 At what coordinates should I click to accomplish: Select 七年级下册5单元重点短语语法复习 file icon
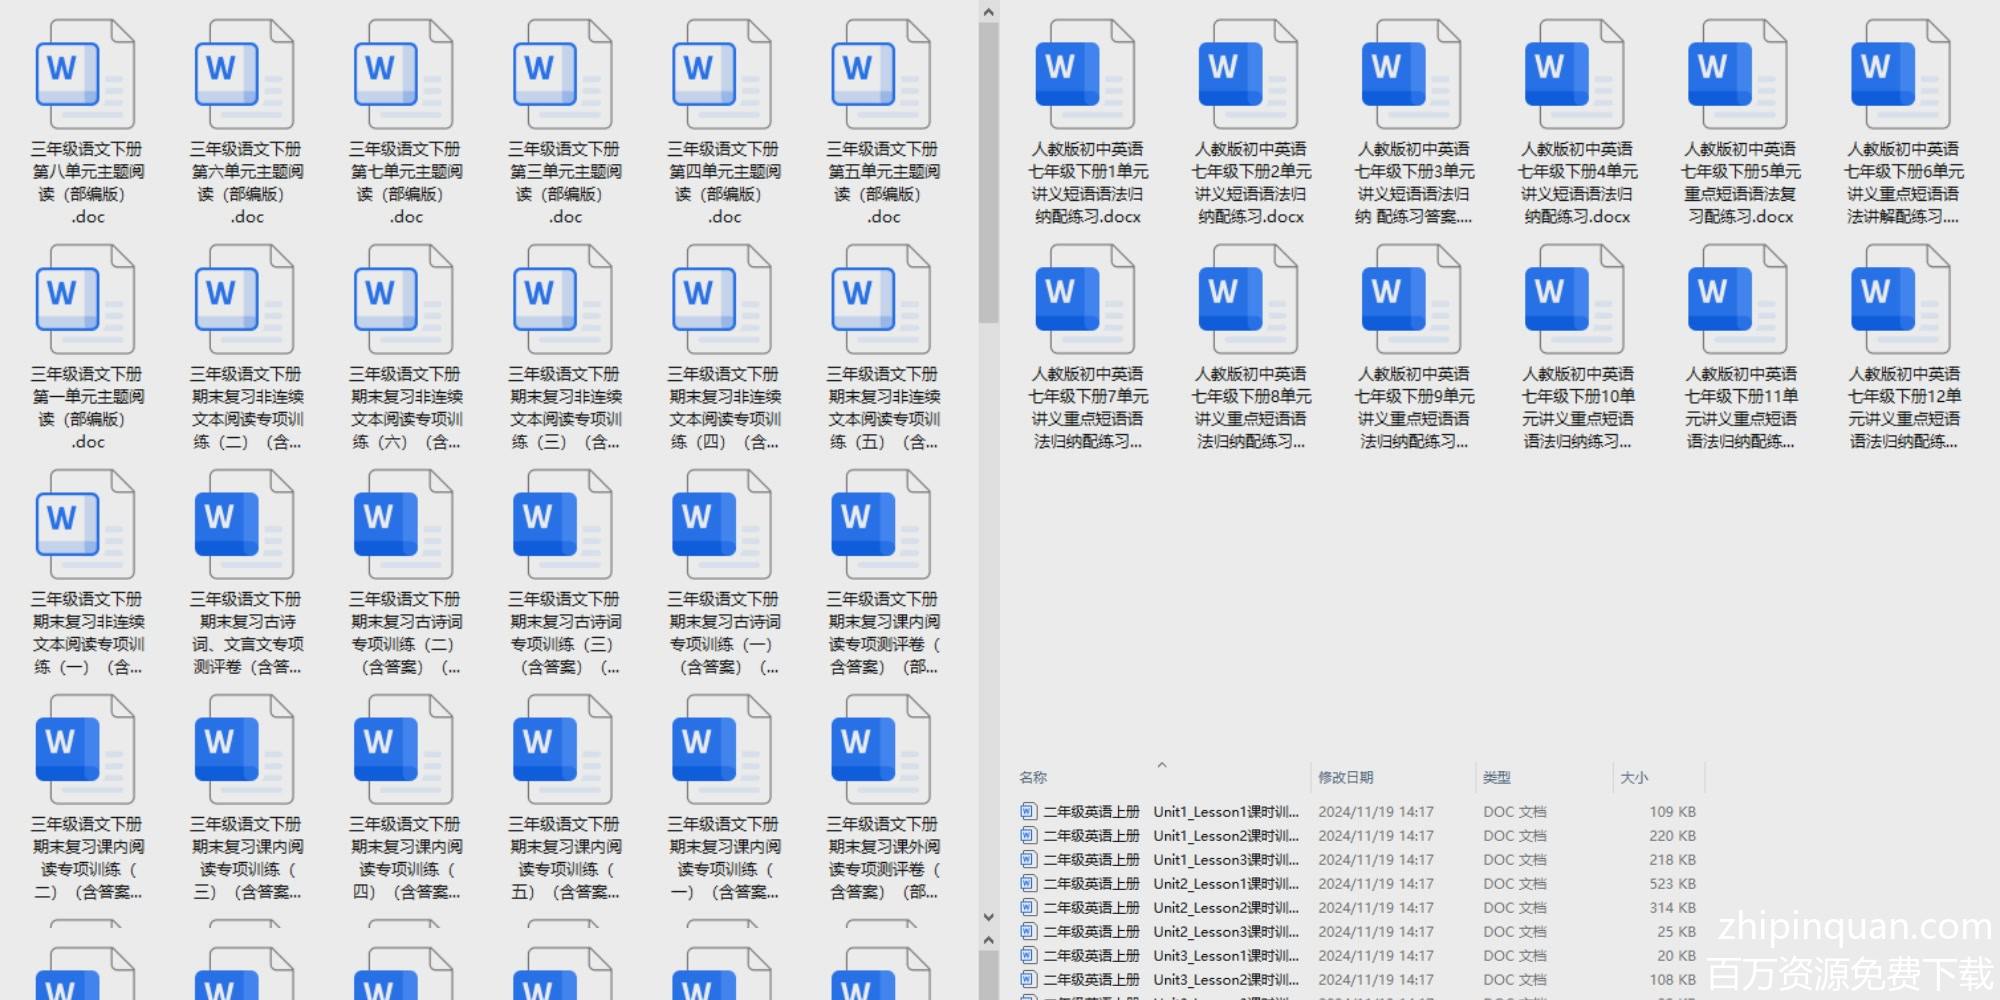(x=1737, y=75)
